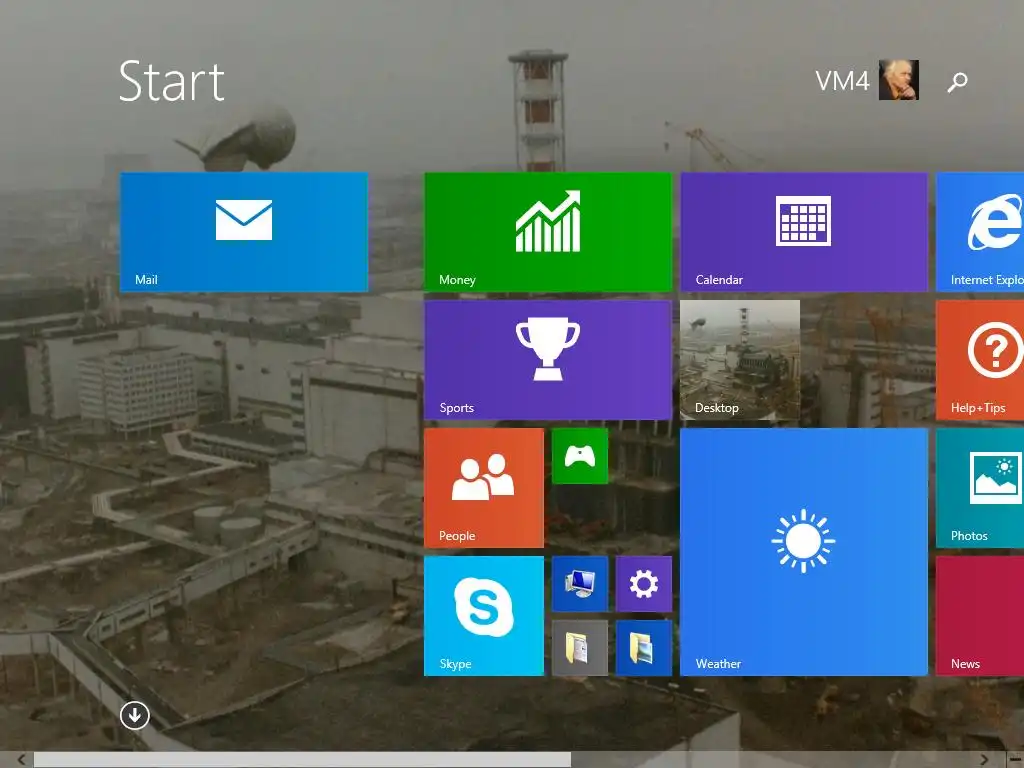Screen dimensions: 1024x768
Task: Open the Help+Tips tile
Action: click(x=980, y=360)
